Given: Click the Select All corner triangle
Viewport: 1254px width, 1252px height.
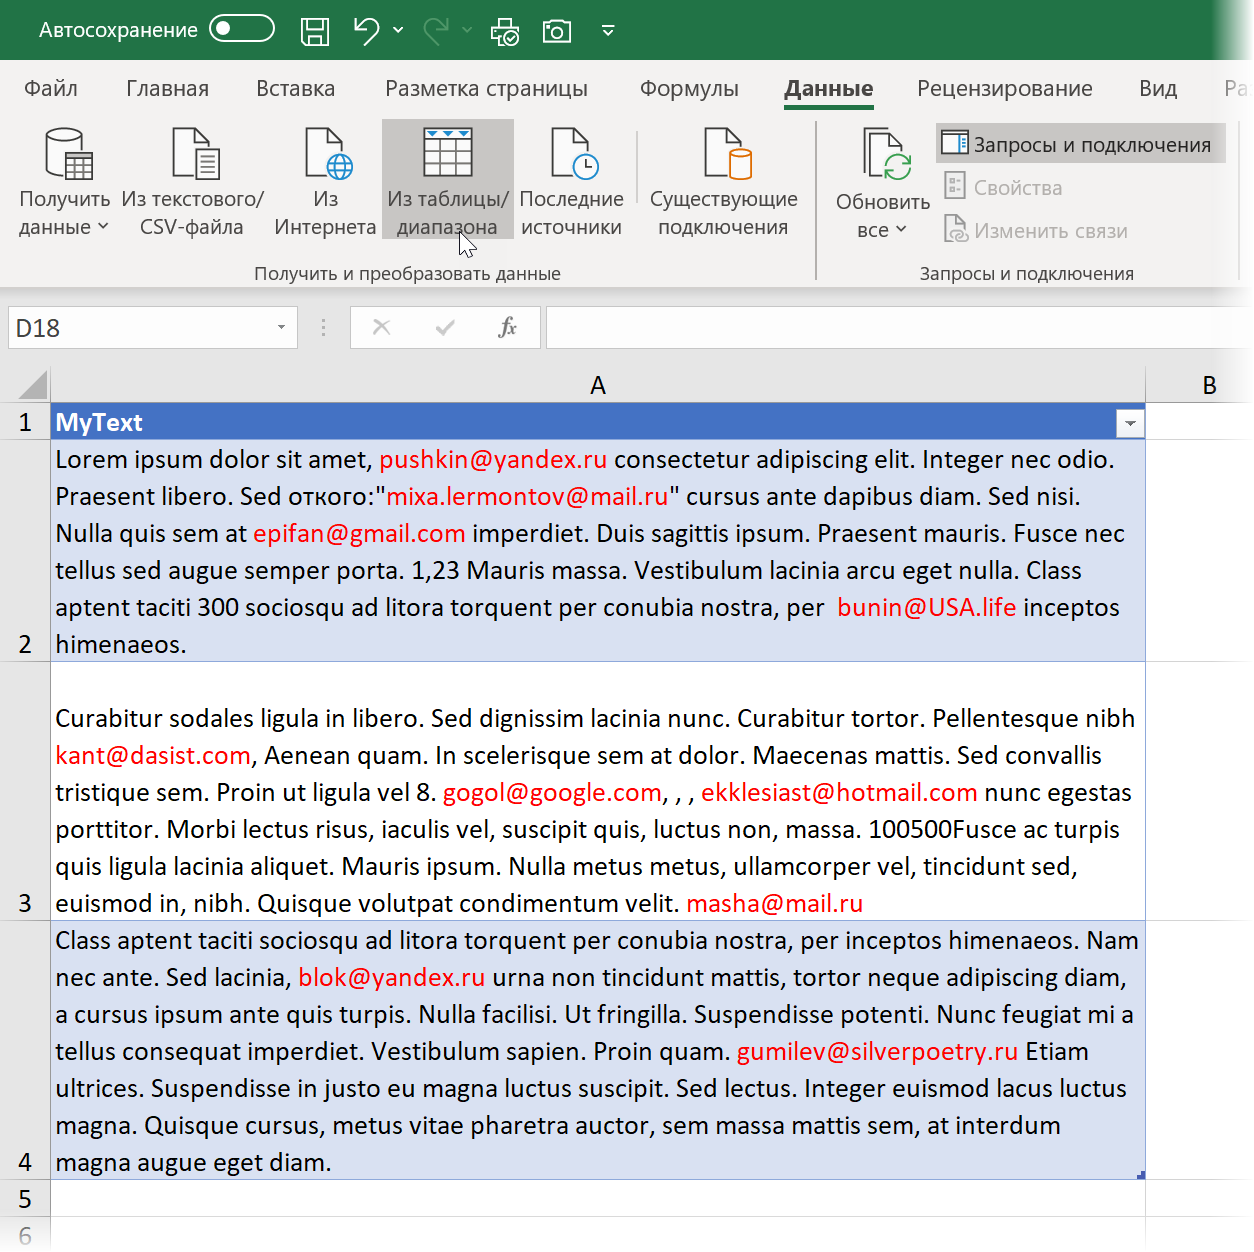Looking at the screenshot, I should click(31, 385).
